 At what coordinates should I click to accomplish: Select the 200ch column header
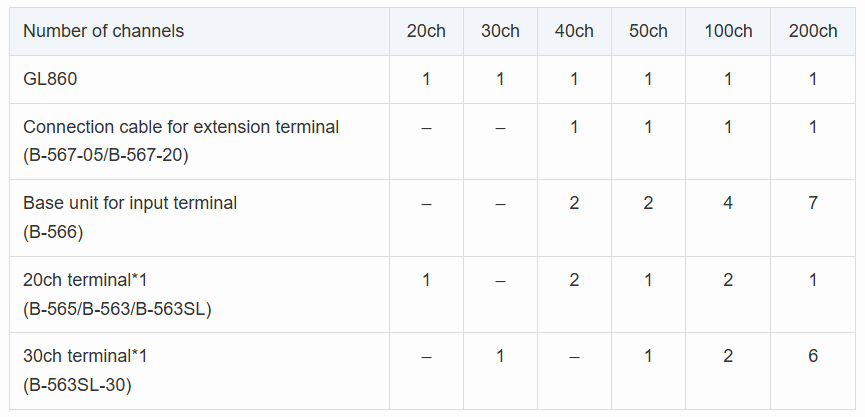(x=813, y=31)
